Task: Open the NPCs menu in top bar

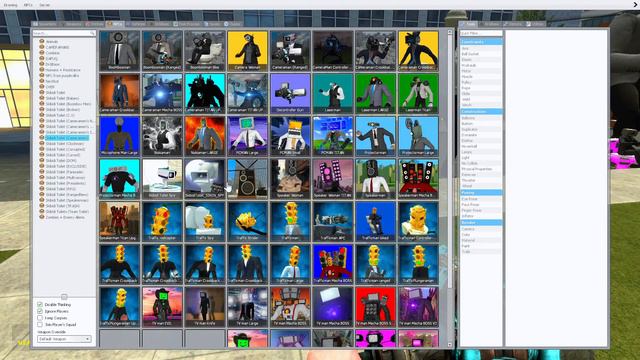Action: (28, 5)
